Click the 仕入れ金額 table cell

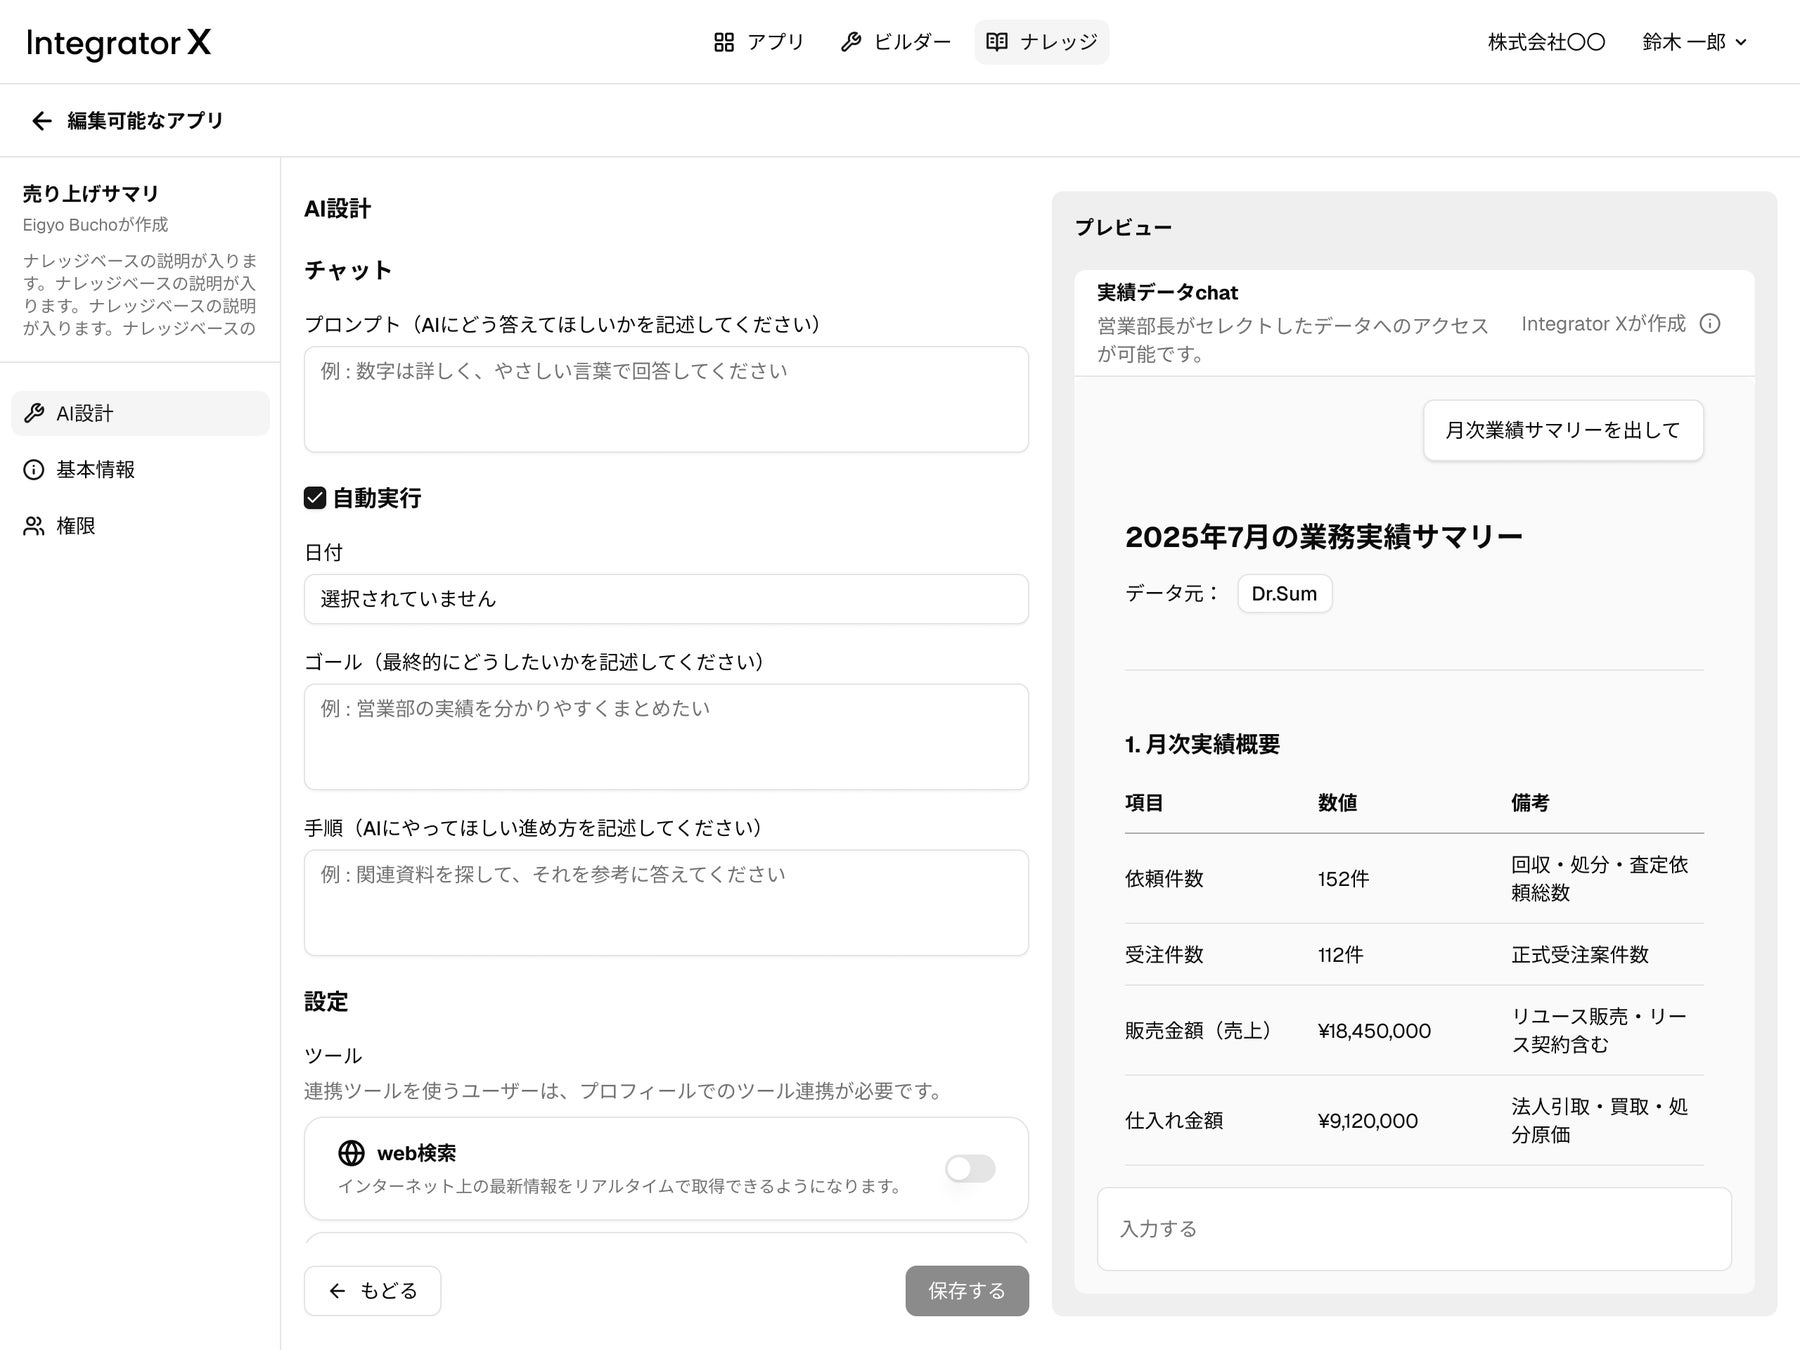1174,1121
